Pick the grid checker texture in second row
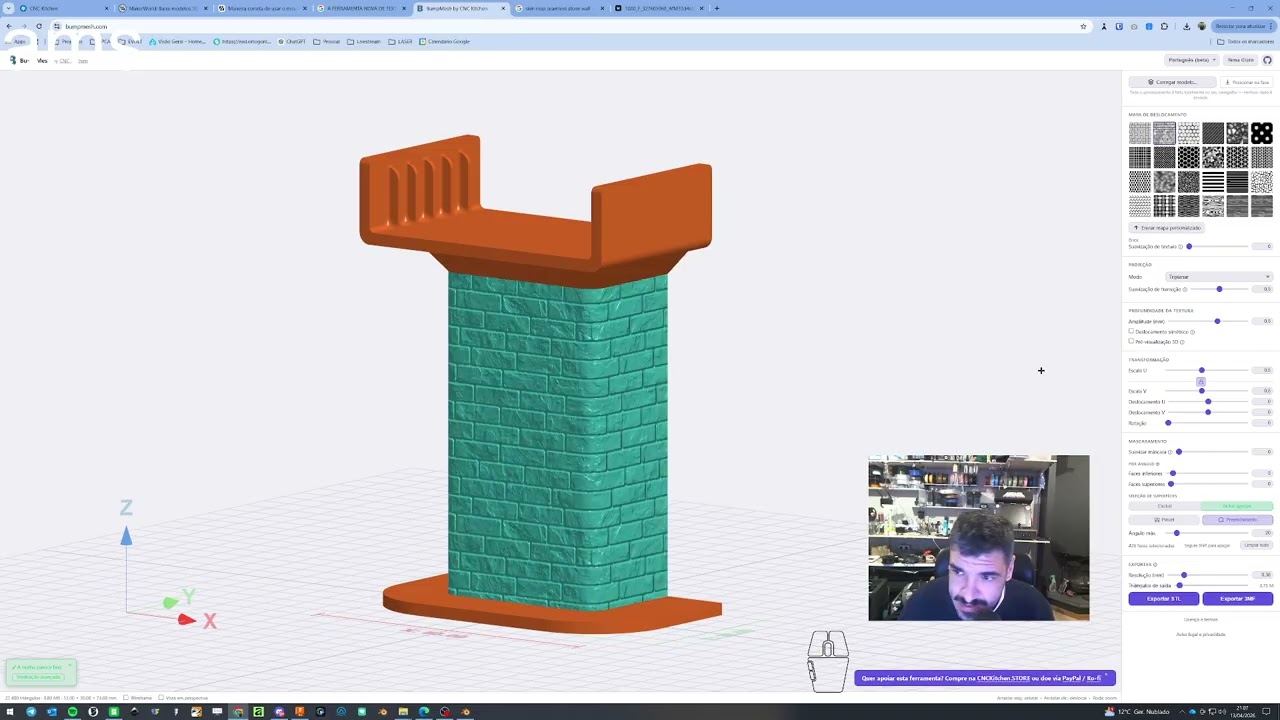 [1140, 157]
